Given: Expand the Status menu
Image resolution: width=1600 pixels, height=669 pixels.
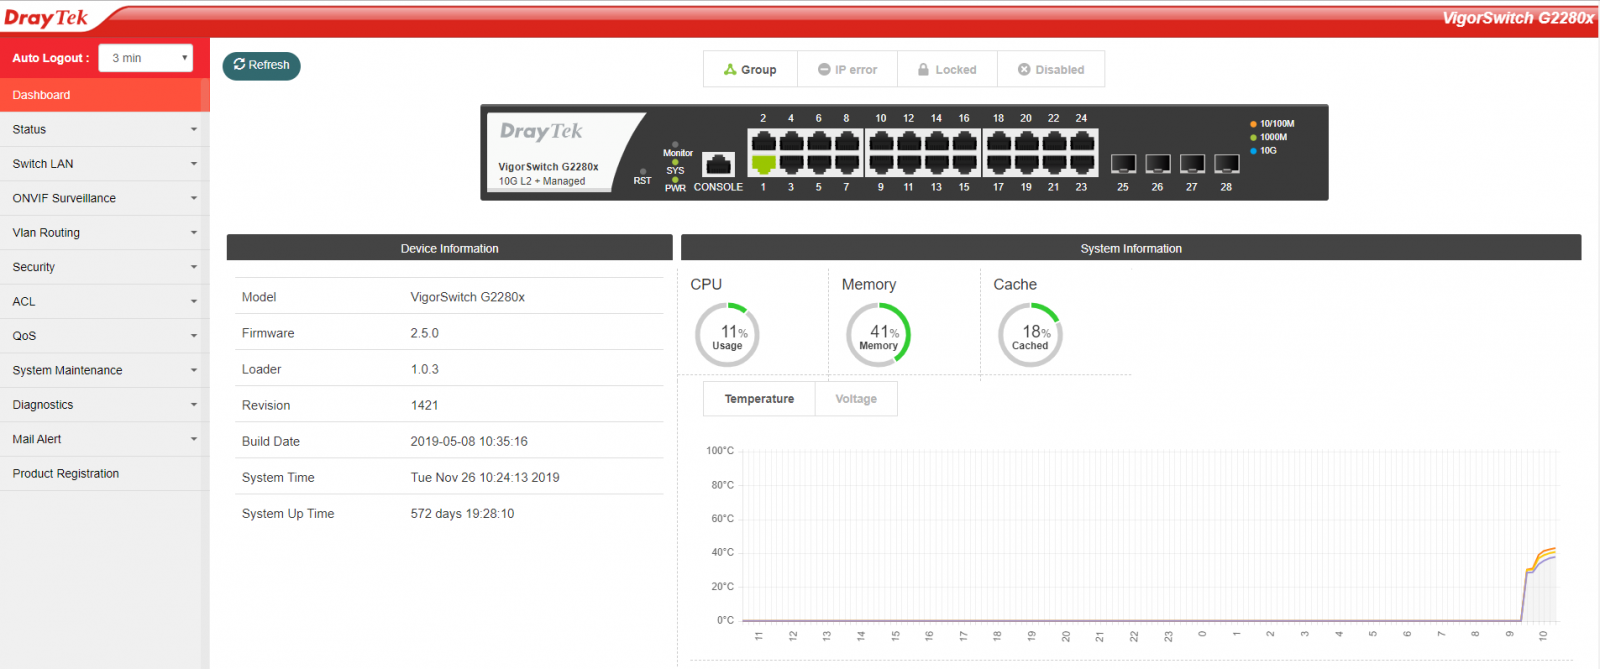Looking at the screenshot, I should click(105, 129).
